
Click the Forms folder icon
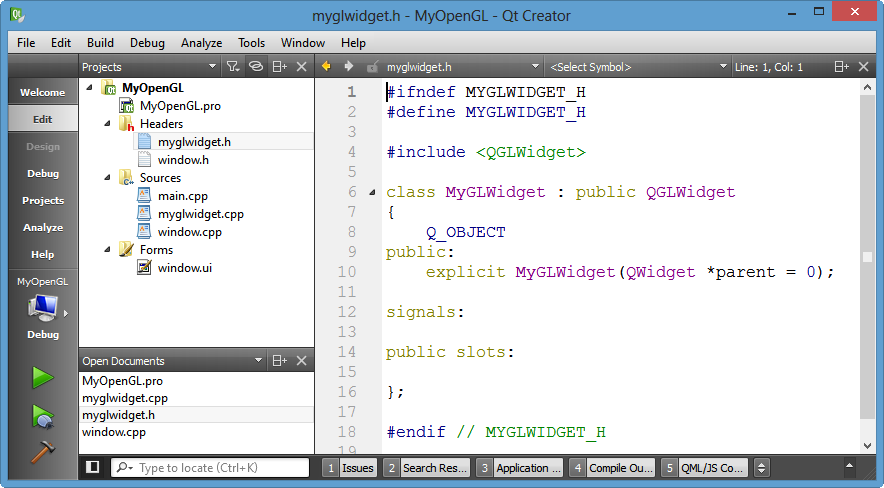[x=126, y=250]
